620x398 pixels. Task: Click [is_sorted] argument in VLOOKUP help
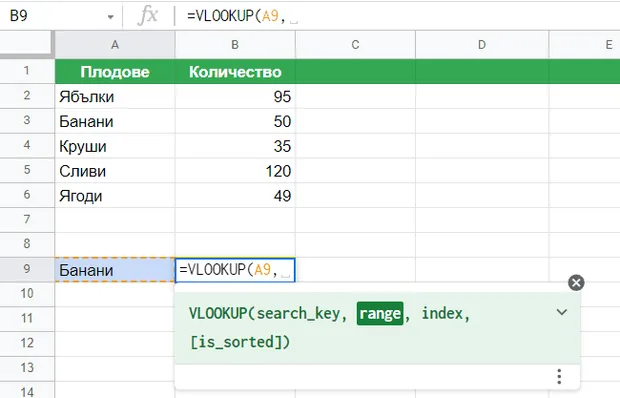pos(236,341)
